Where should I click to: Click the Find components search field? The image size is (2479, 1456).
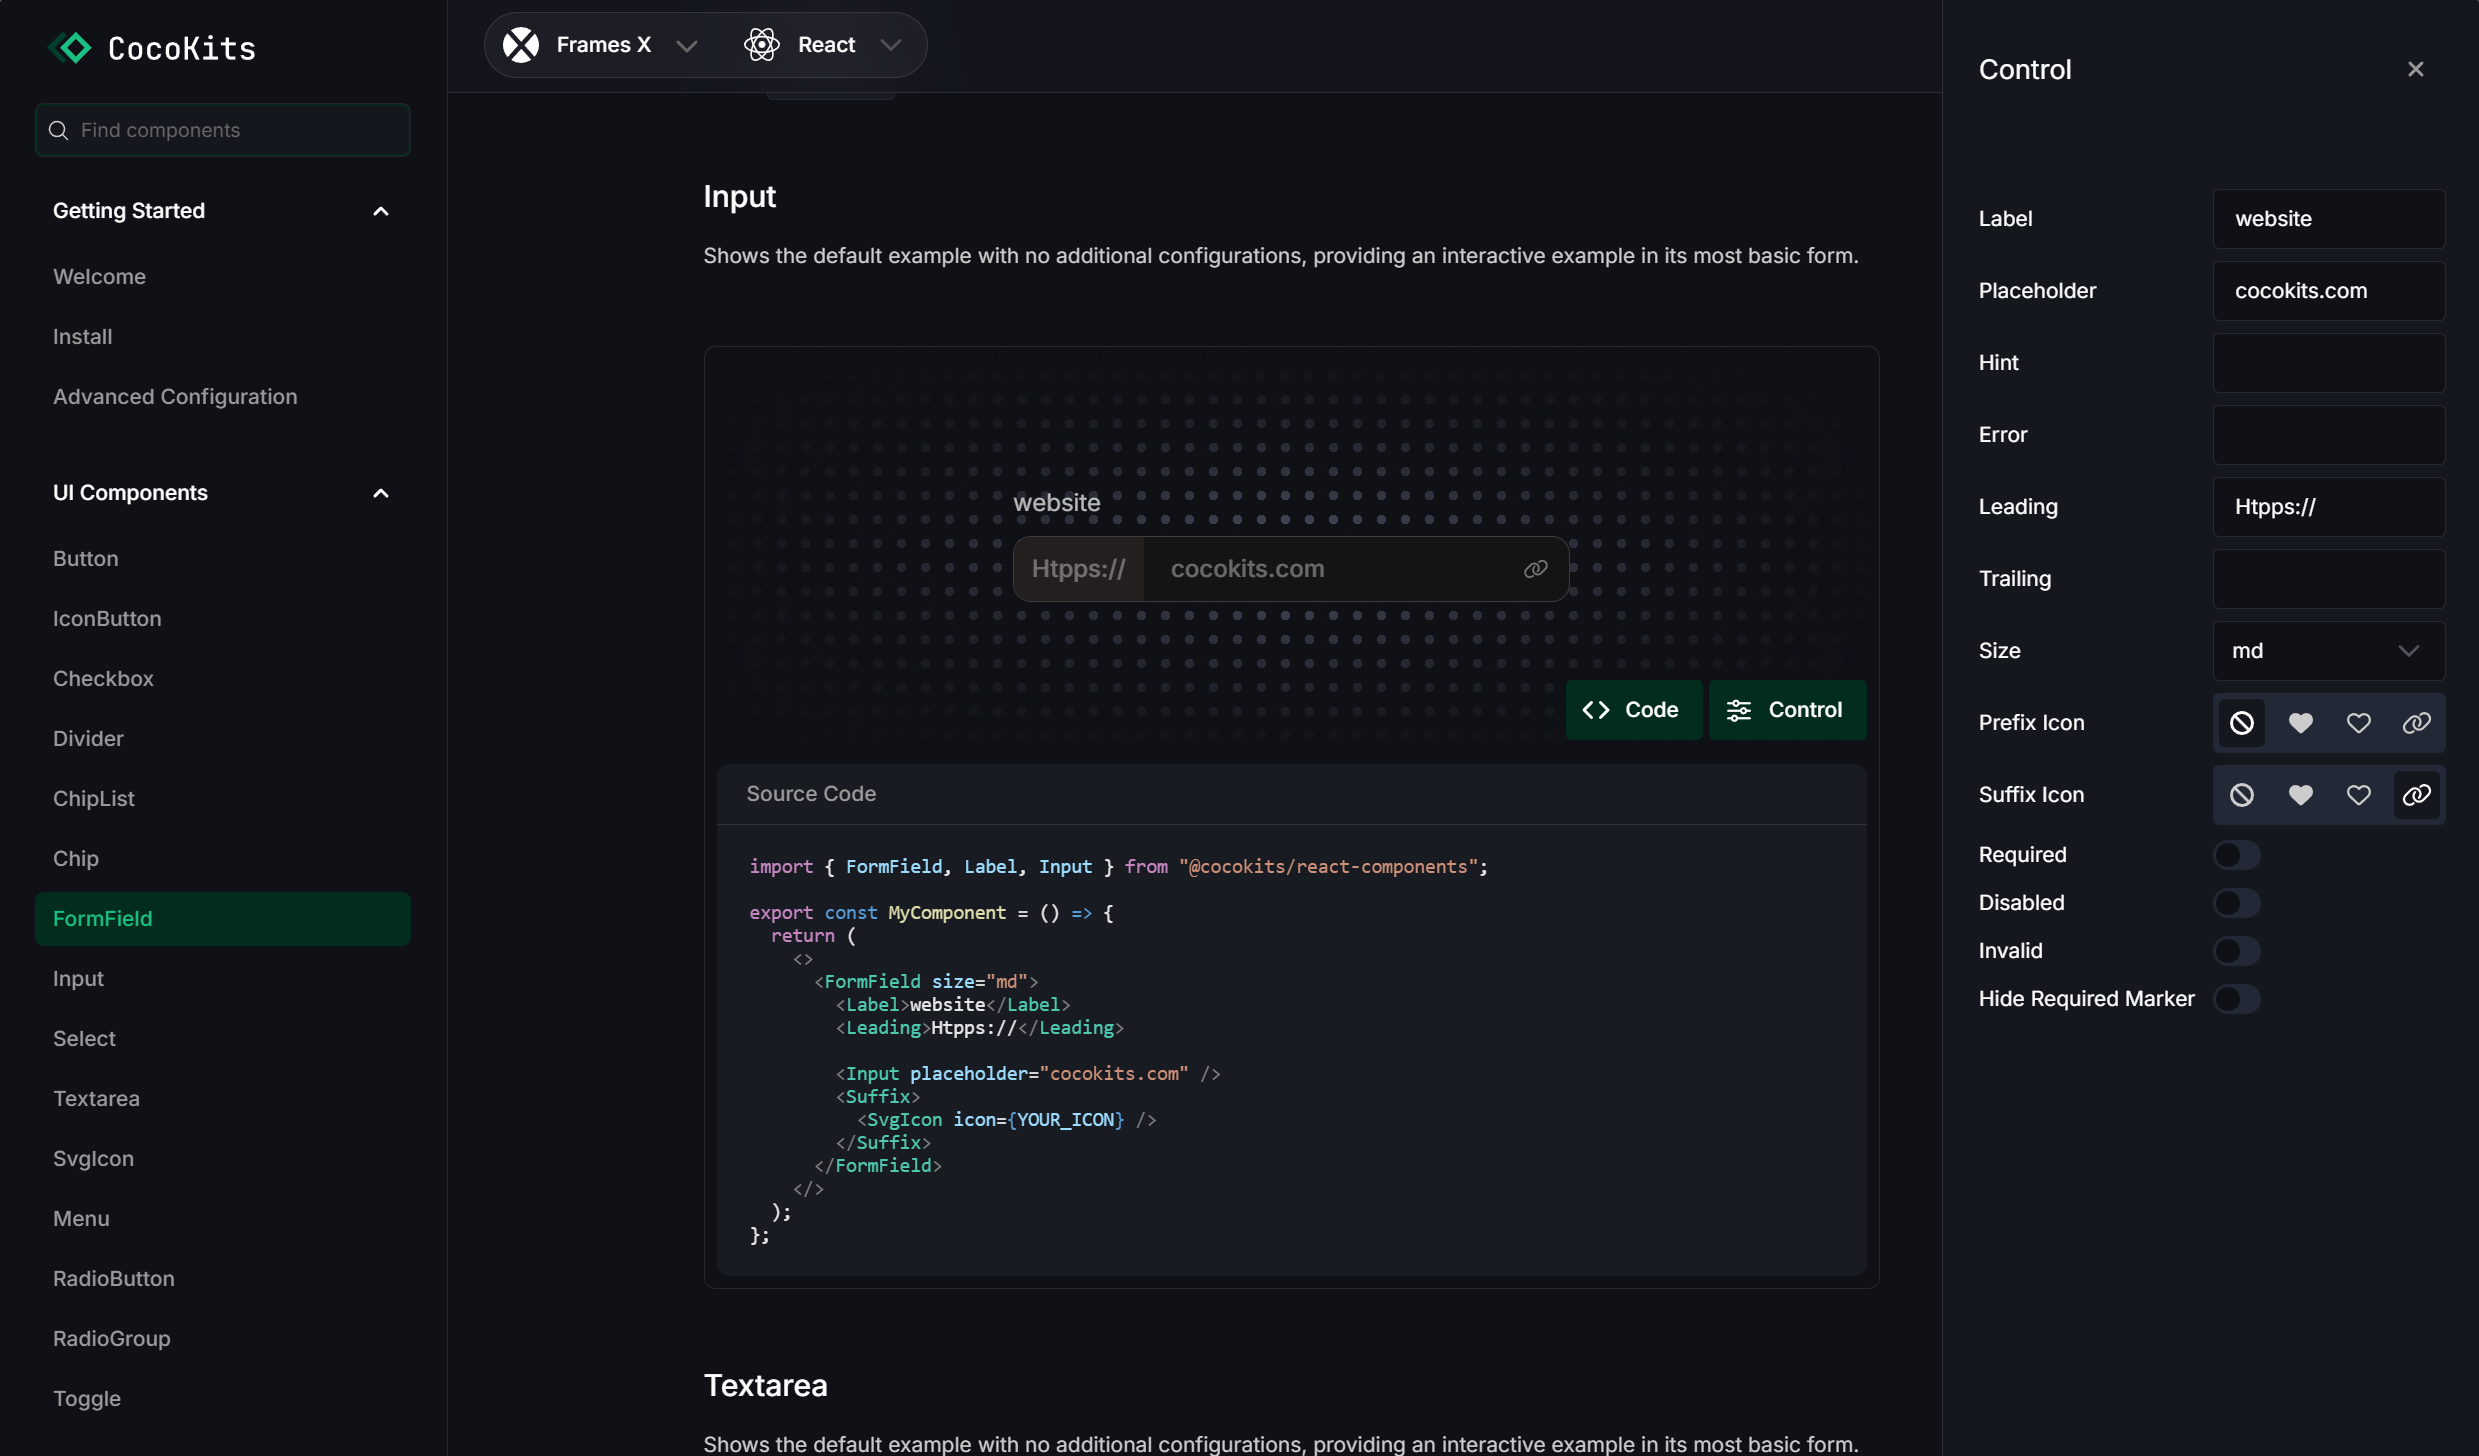[222, 130]
